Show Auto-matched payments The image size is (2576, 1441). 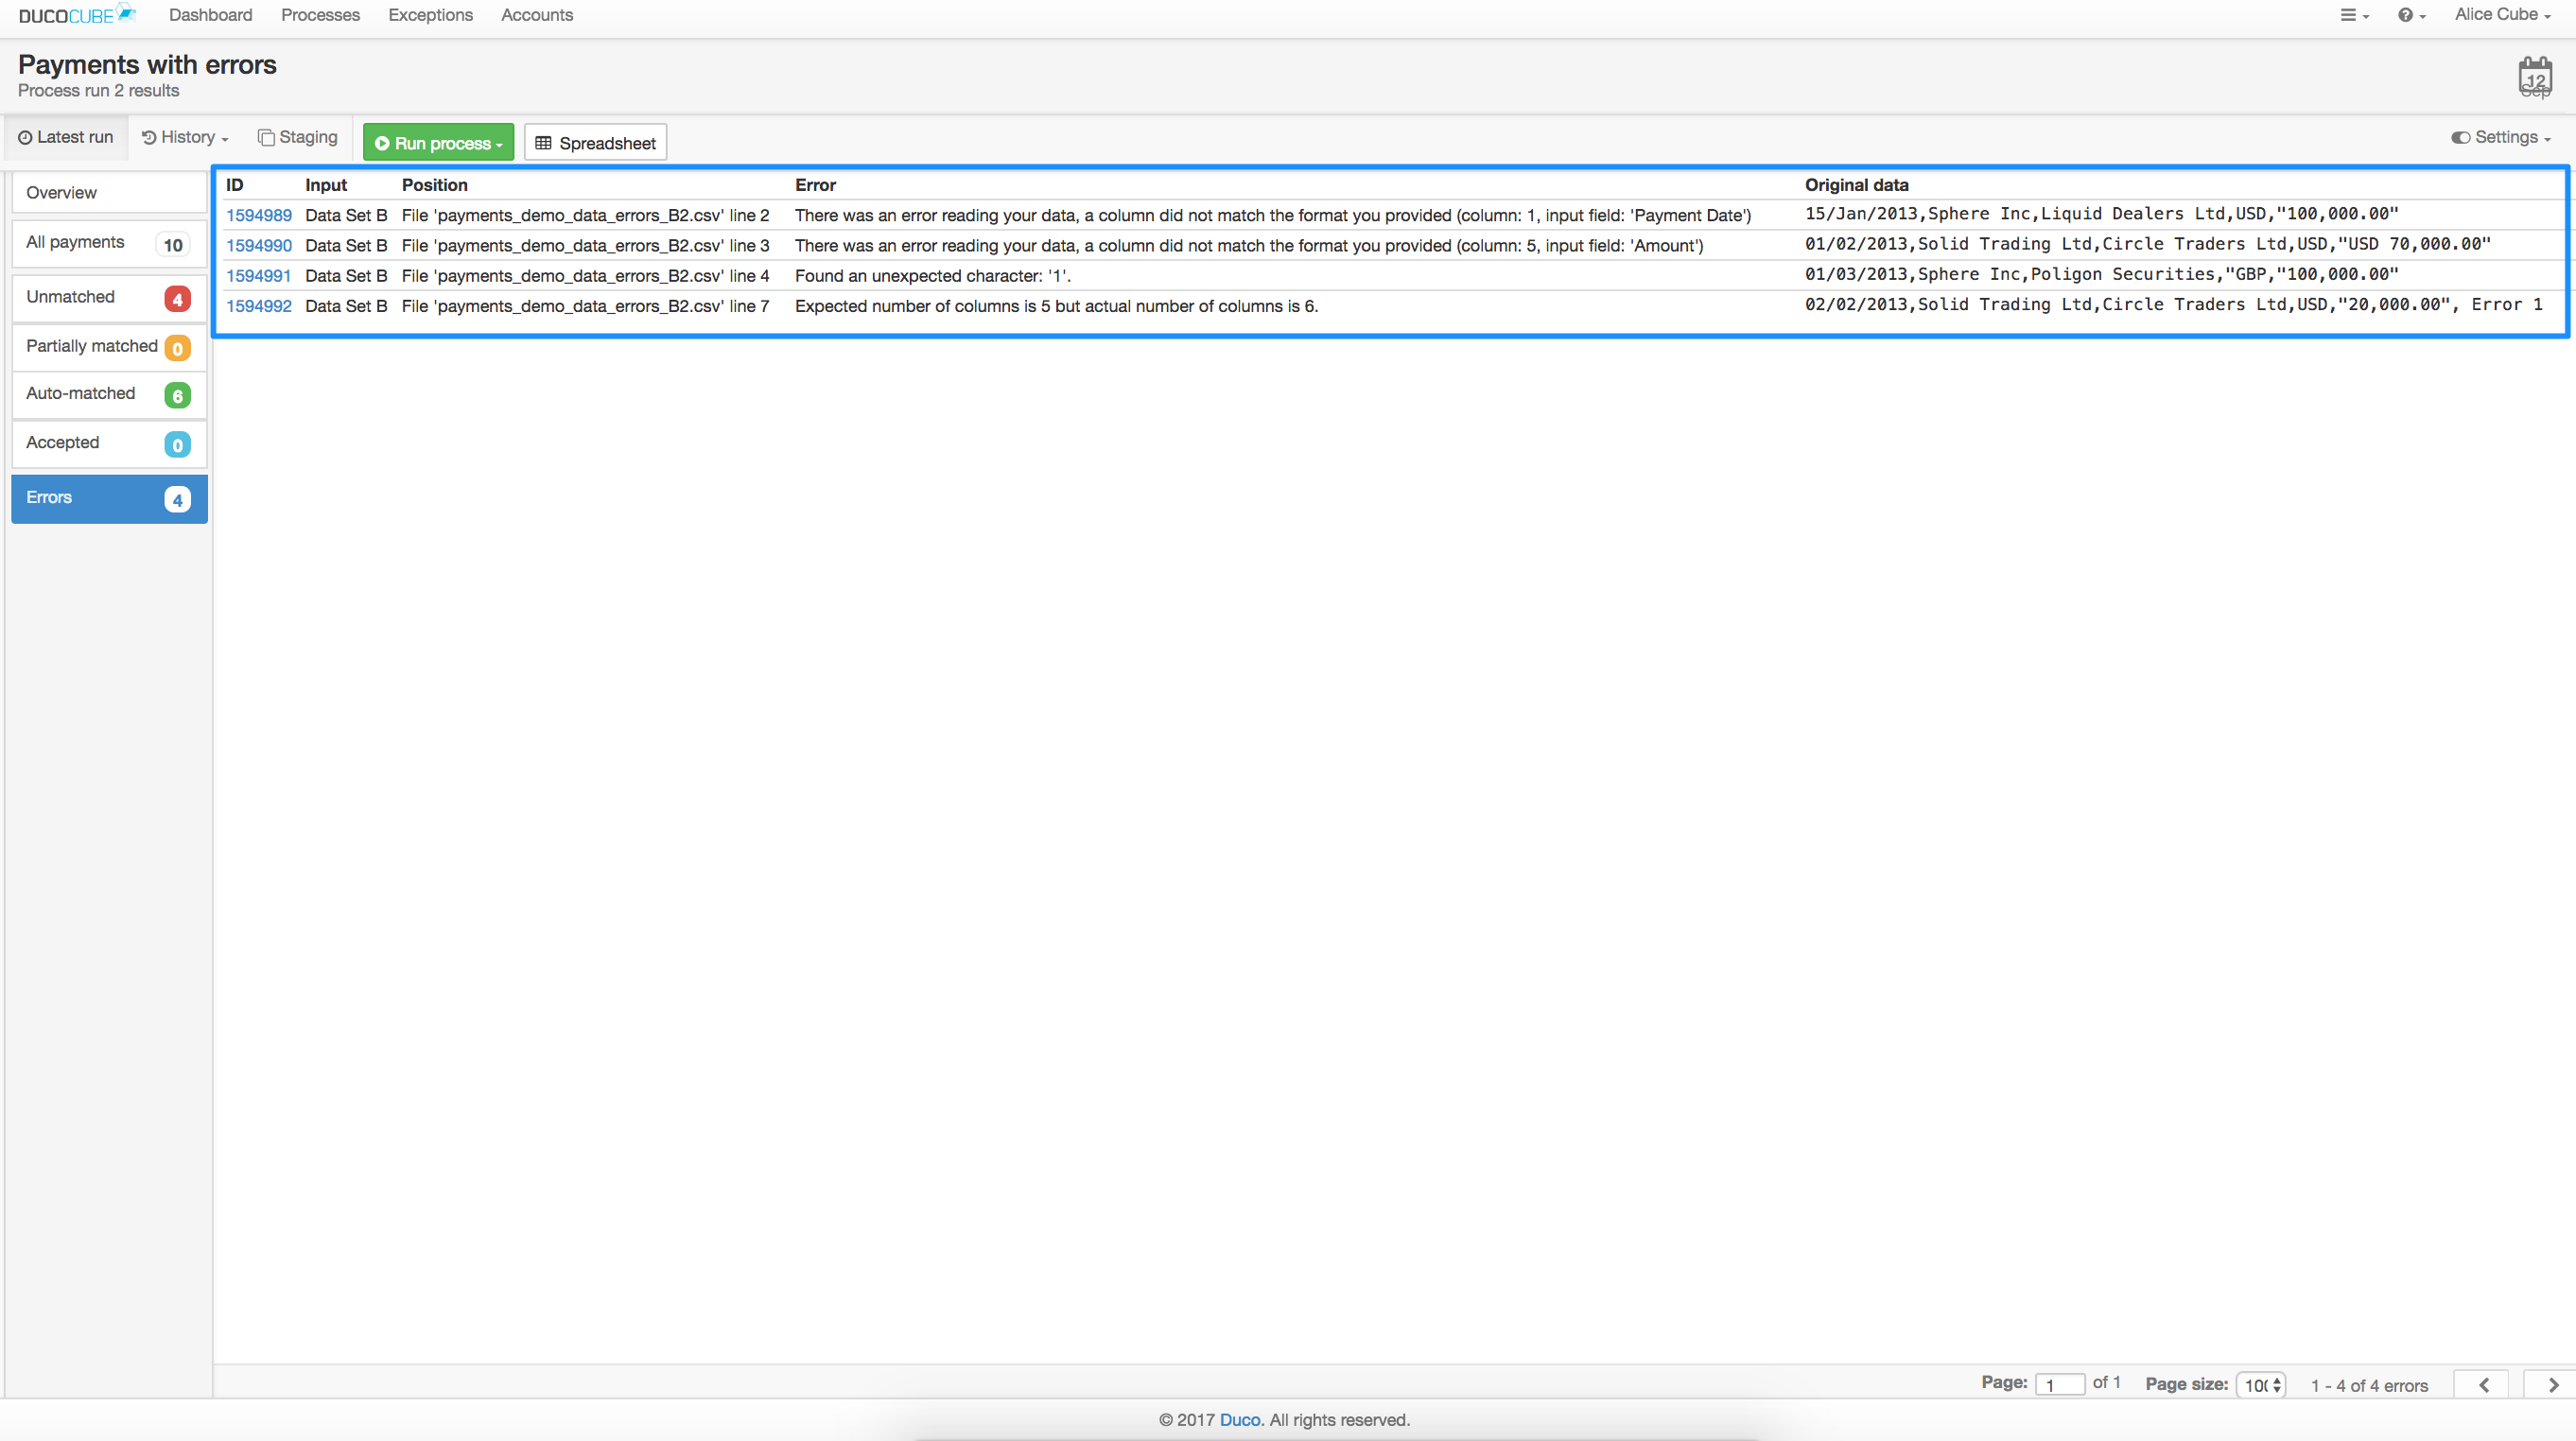pos(109,394)
